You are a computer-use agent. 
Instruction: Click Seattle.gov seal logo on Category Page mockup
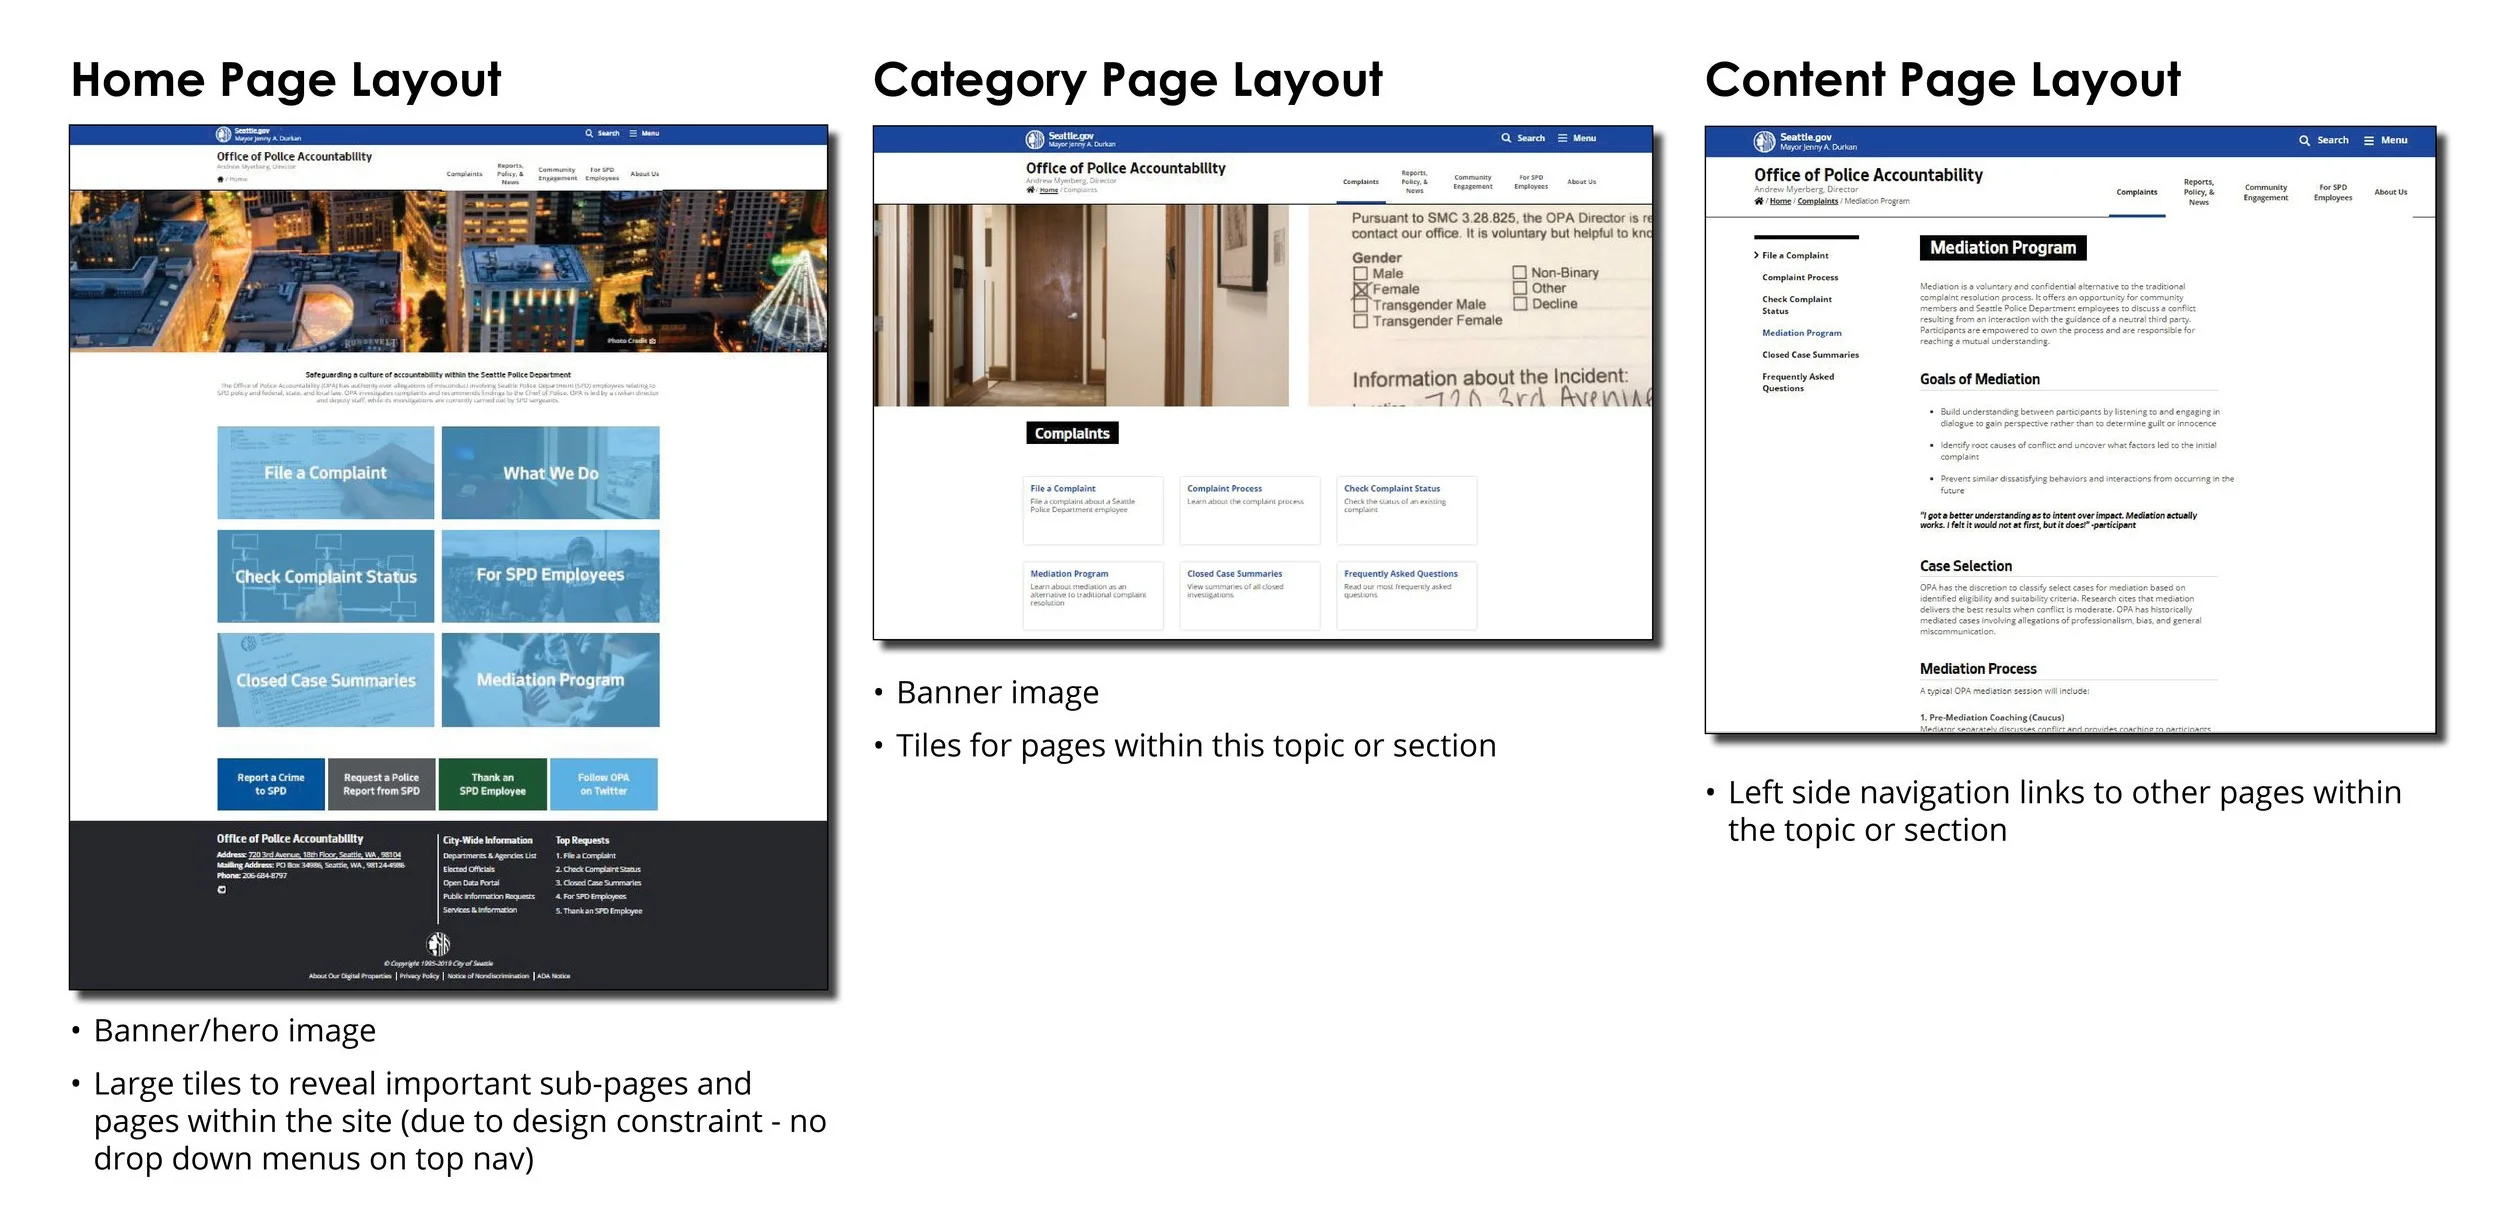pyautogui.click(x=1035, y=139)
